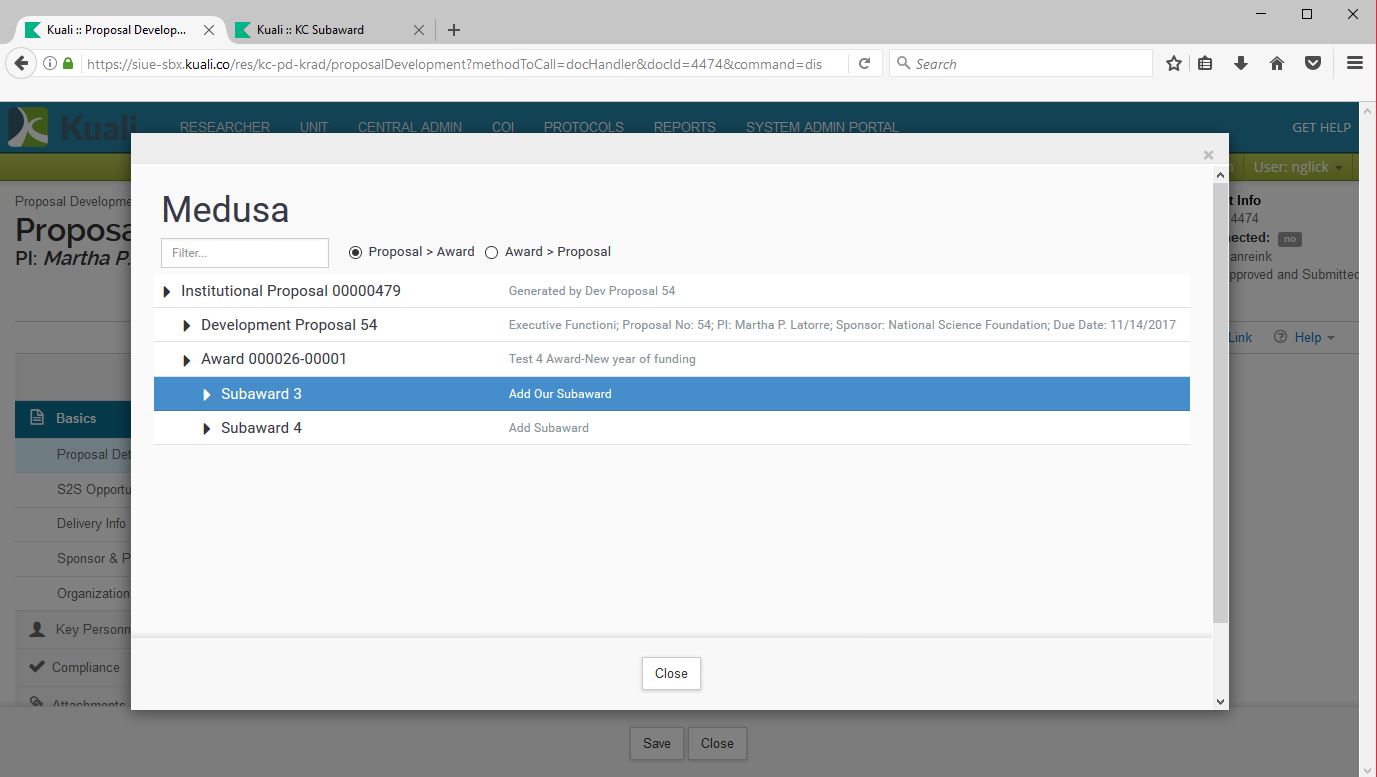Screen dimensions: 1377x777
Task: Expand the Institutional Proposal 00000479 node
Action: pos(167,292)
